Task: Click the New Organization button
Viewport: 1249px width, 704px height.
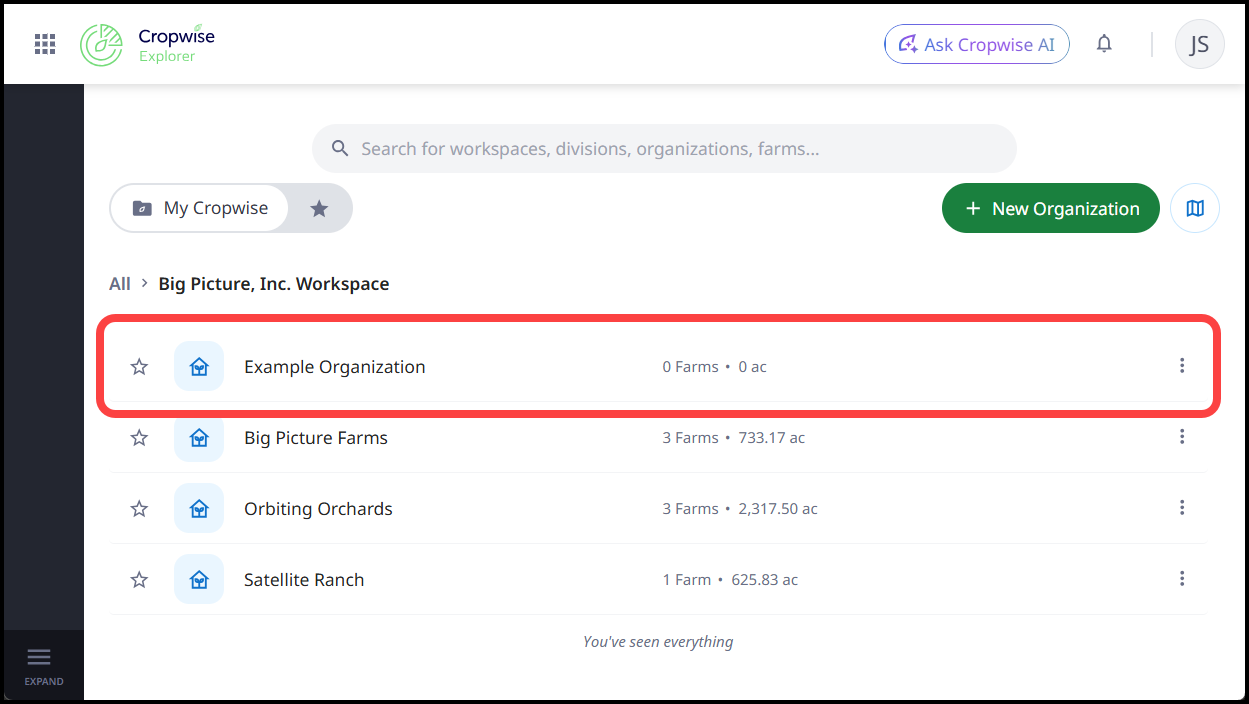Action: [1051, 208]
